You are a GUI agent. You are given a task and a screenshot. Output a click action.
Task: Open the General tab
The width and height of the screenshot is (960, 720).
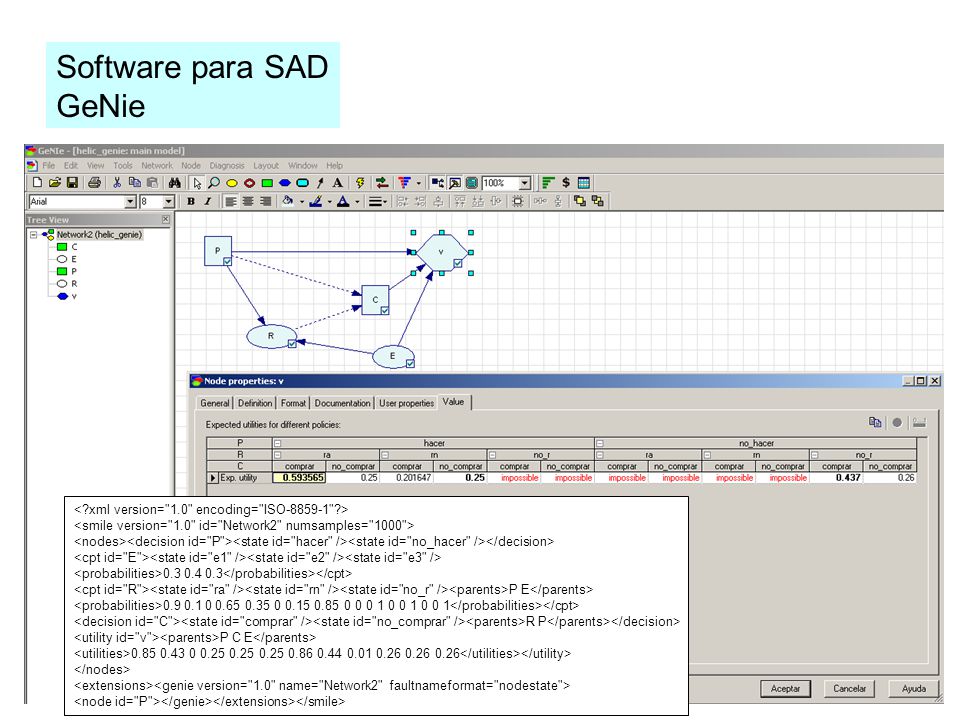tap(215, 403)
